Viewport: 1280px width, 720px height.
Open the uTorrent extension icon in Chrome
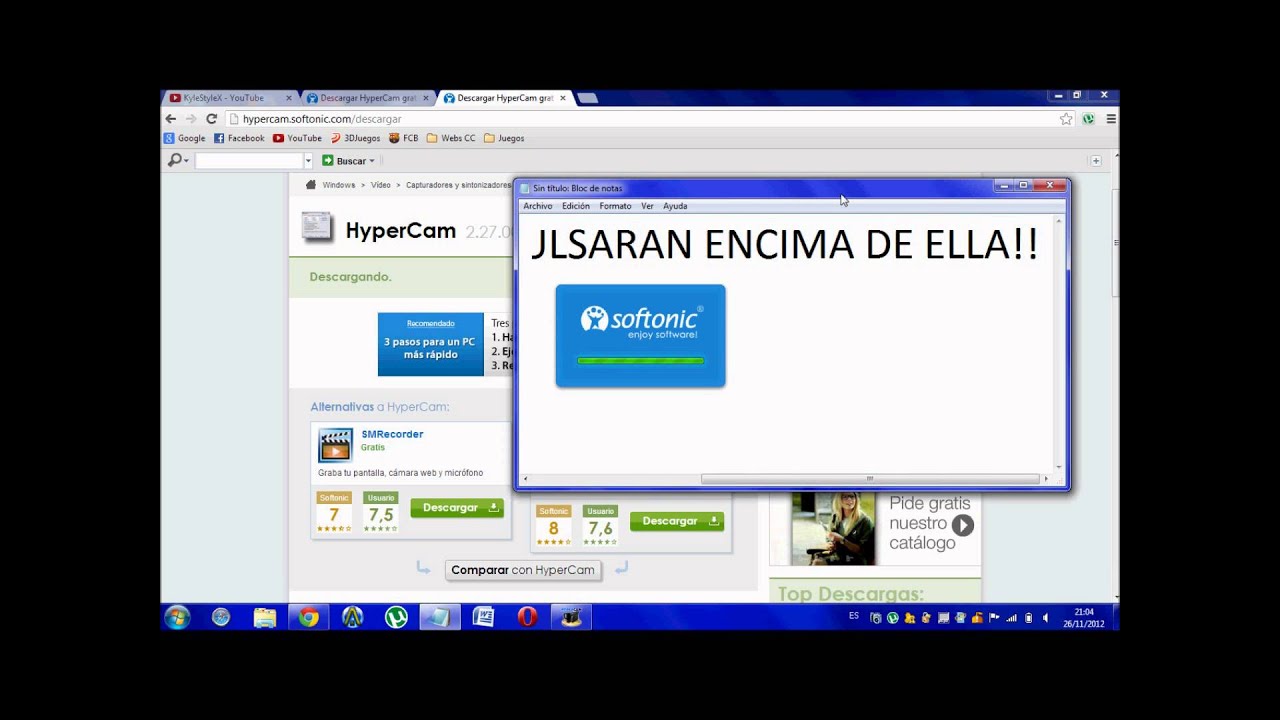point(1088,118)
